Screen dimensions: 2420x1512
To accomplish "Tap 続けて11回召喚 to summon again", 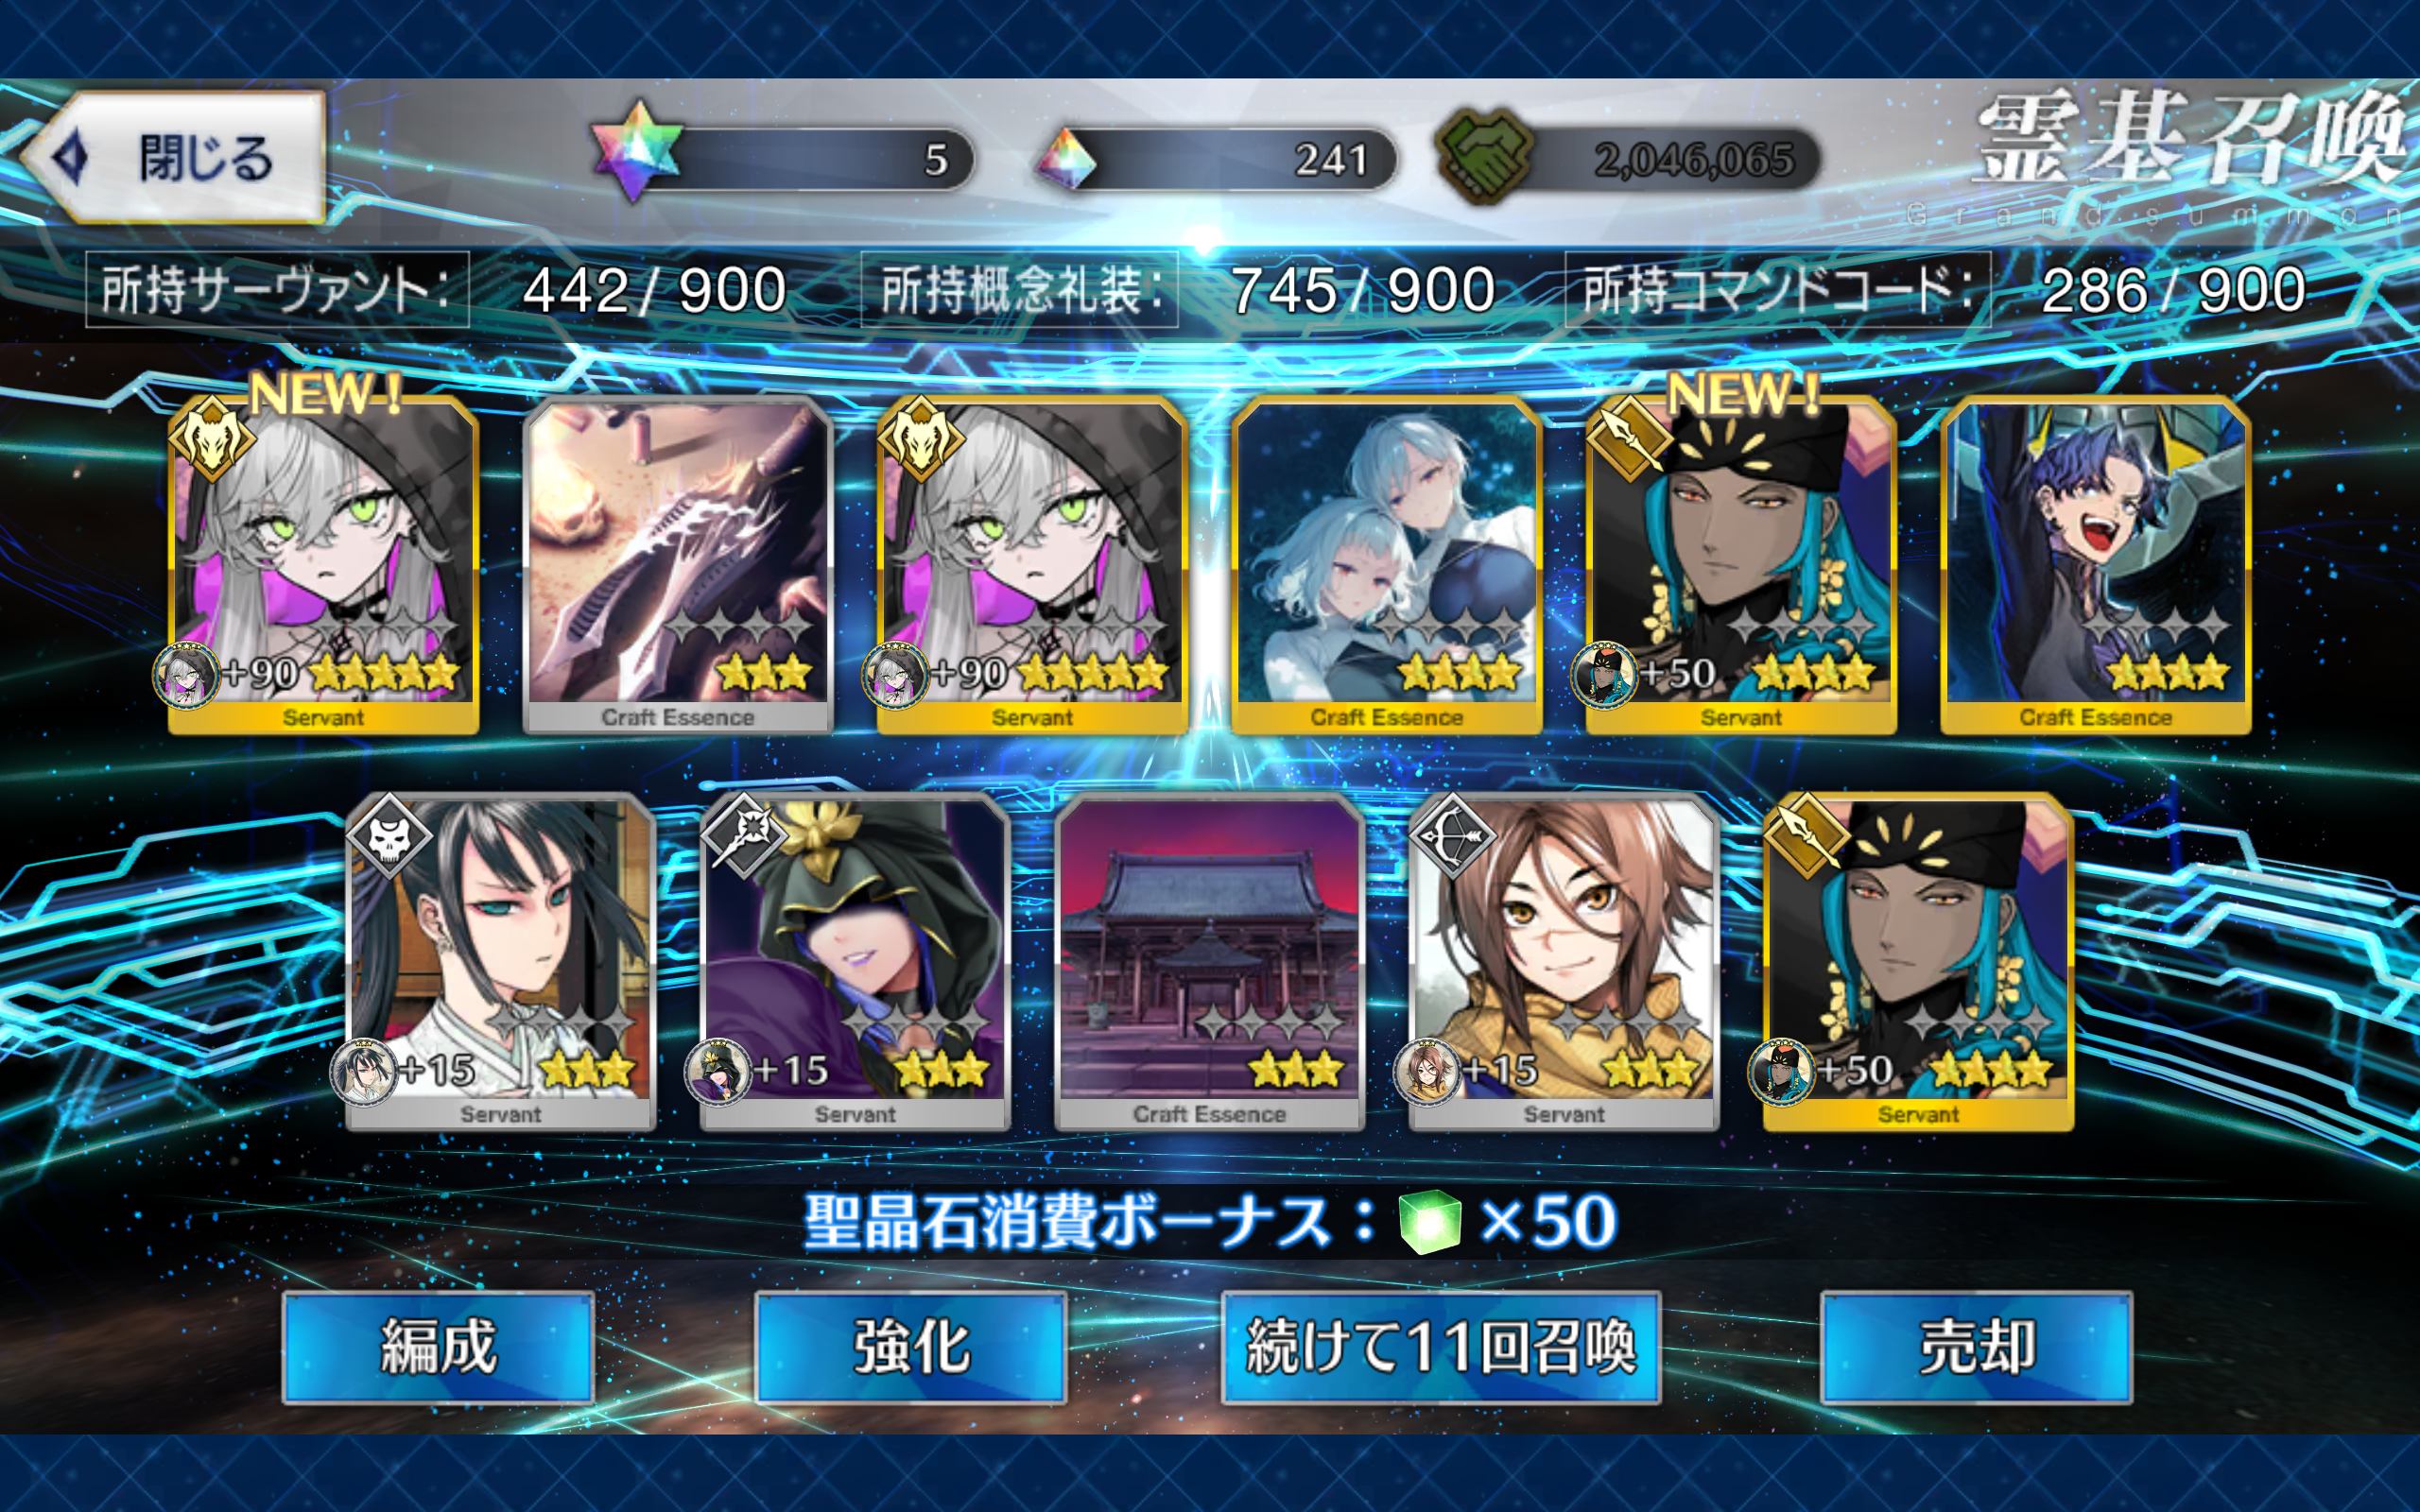I will point(1441,1347).
